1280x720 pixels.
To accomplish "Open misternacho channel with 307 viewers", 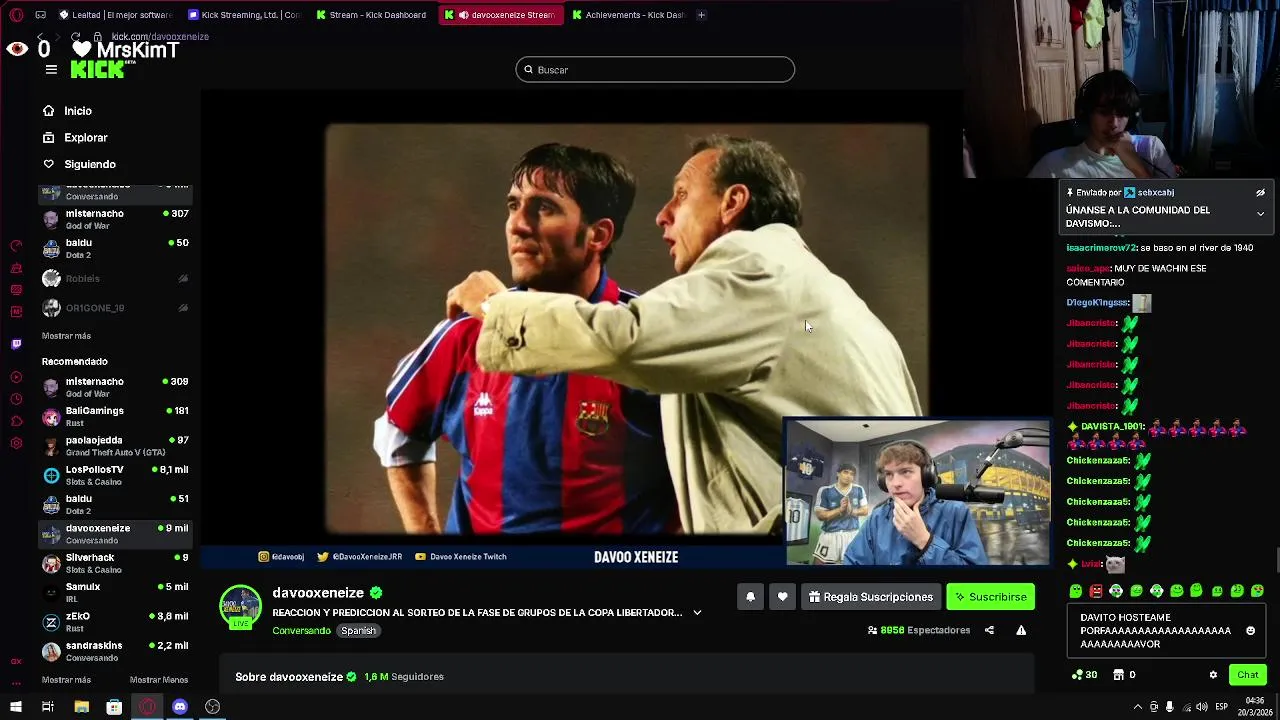I will click(115, 219).
